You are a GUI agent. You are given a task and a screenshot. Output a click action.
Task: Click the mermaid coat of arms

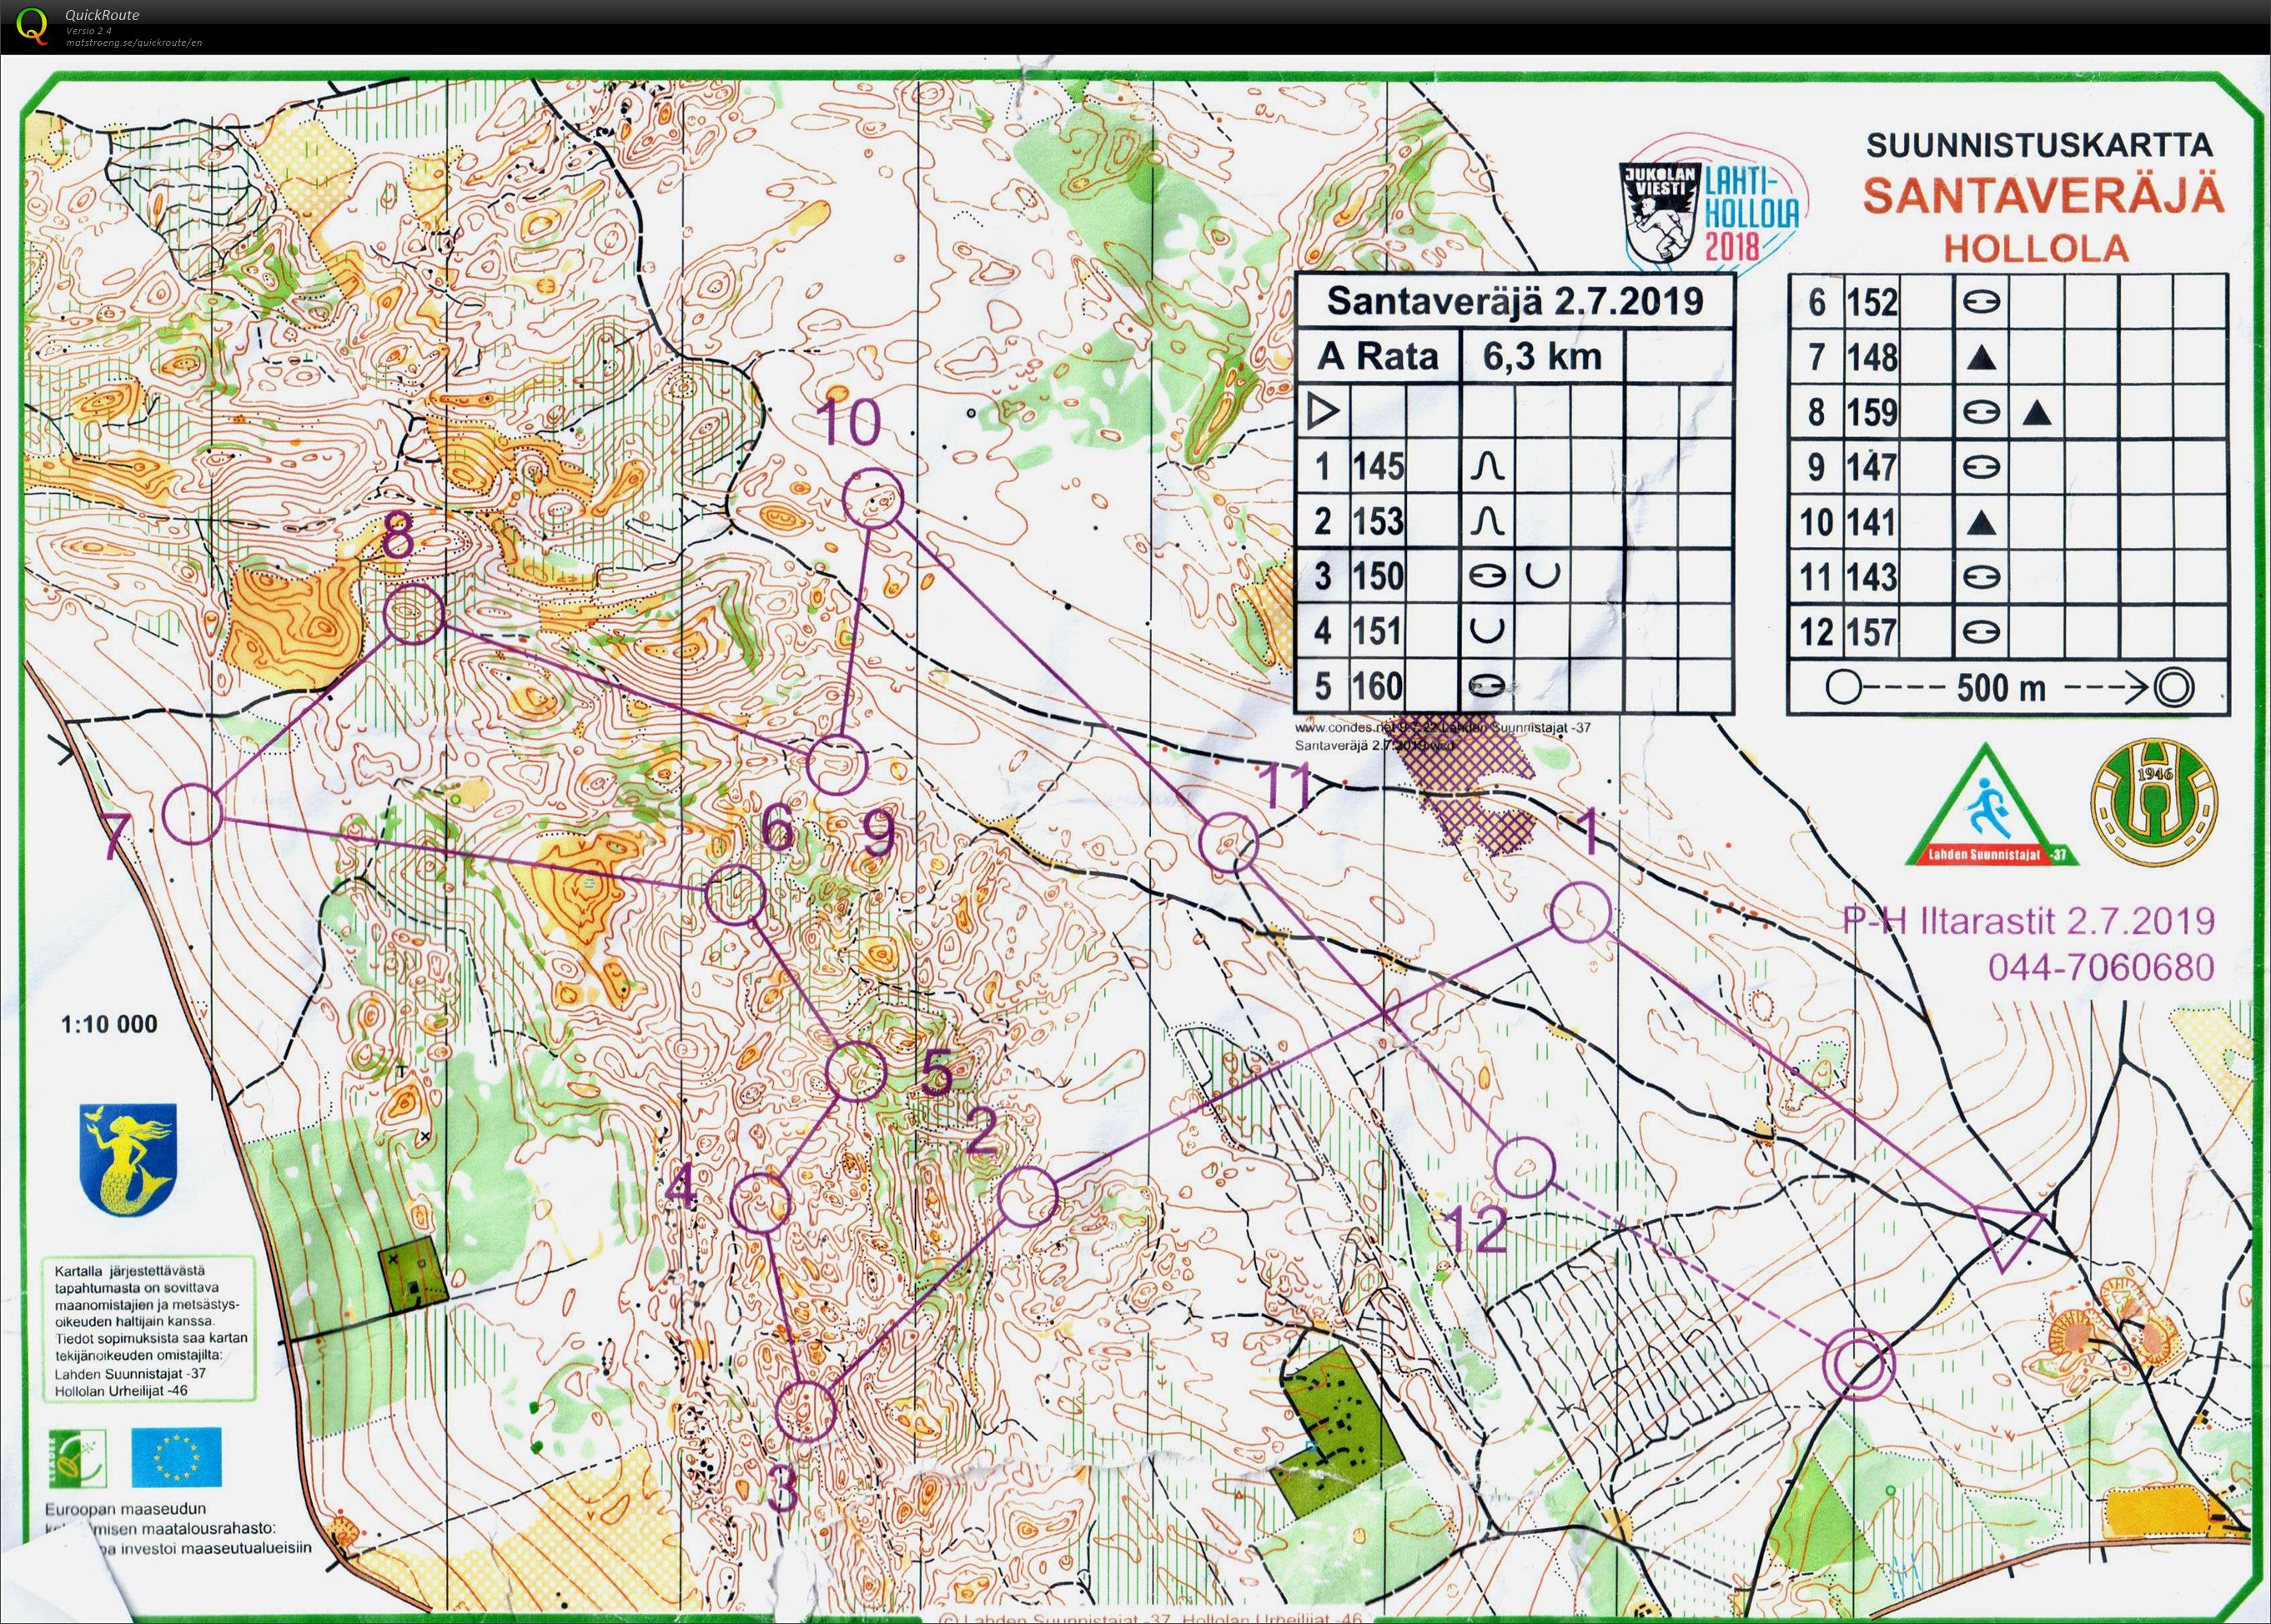[128, 1161]
